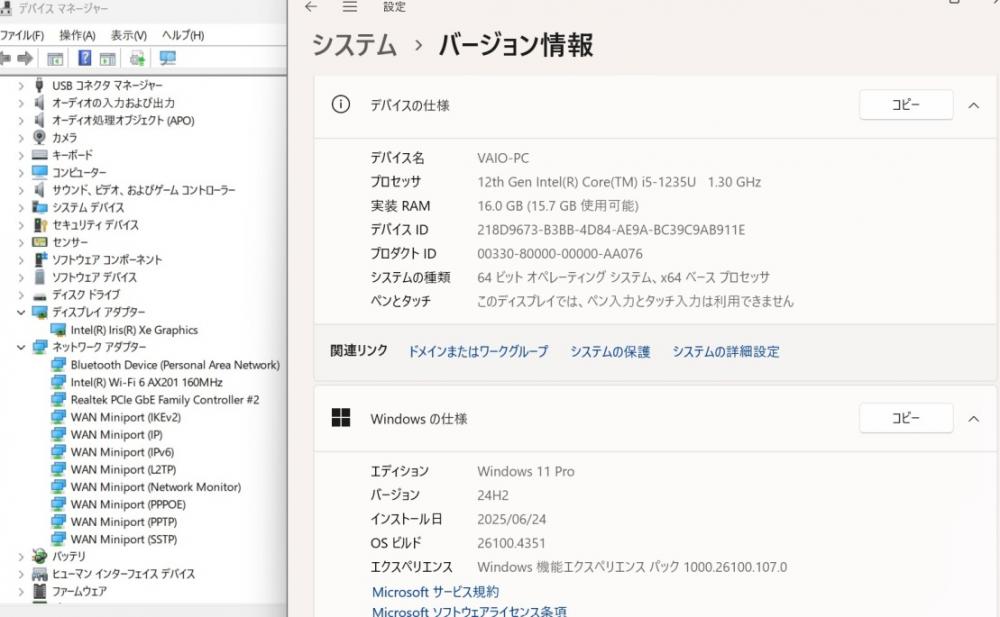Select WAN Miniport (PPPOE) entry
1000x617 pixels.
[128, 504]
